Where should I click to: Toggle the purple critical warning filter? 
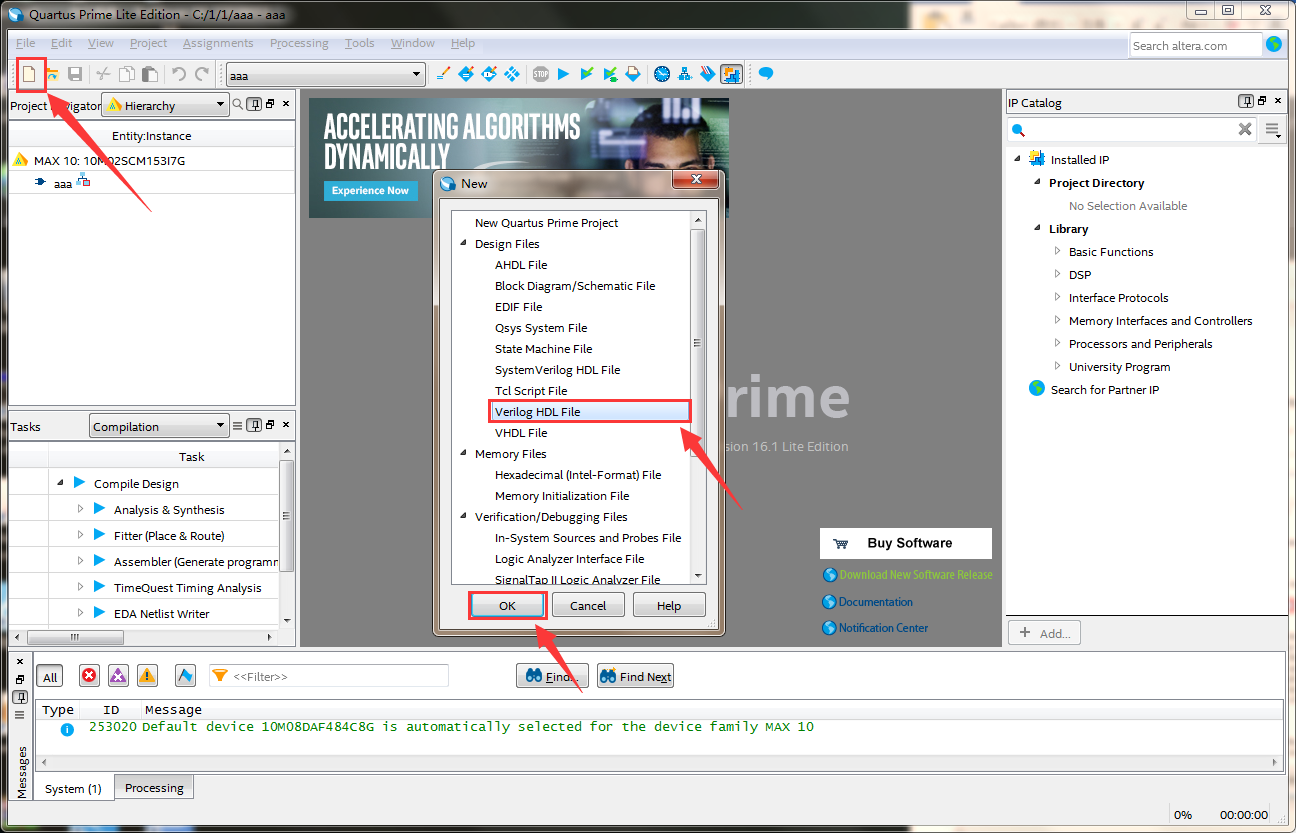[x=118, y=676]
